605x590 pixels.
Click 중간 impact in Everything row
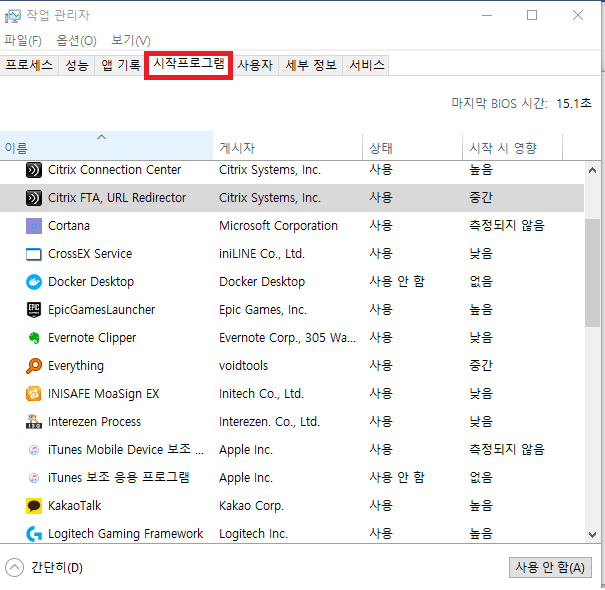click(x=481, y=366)
